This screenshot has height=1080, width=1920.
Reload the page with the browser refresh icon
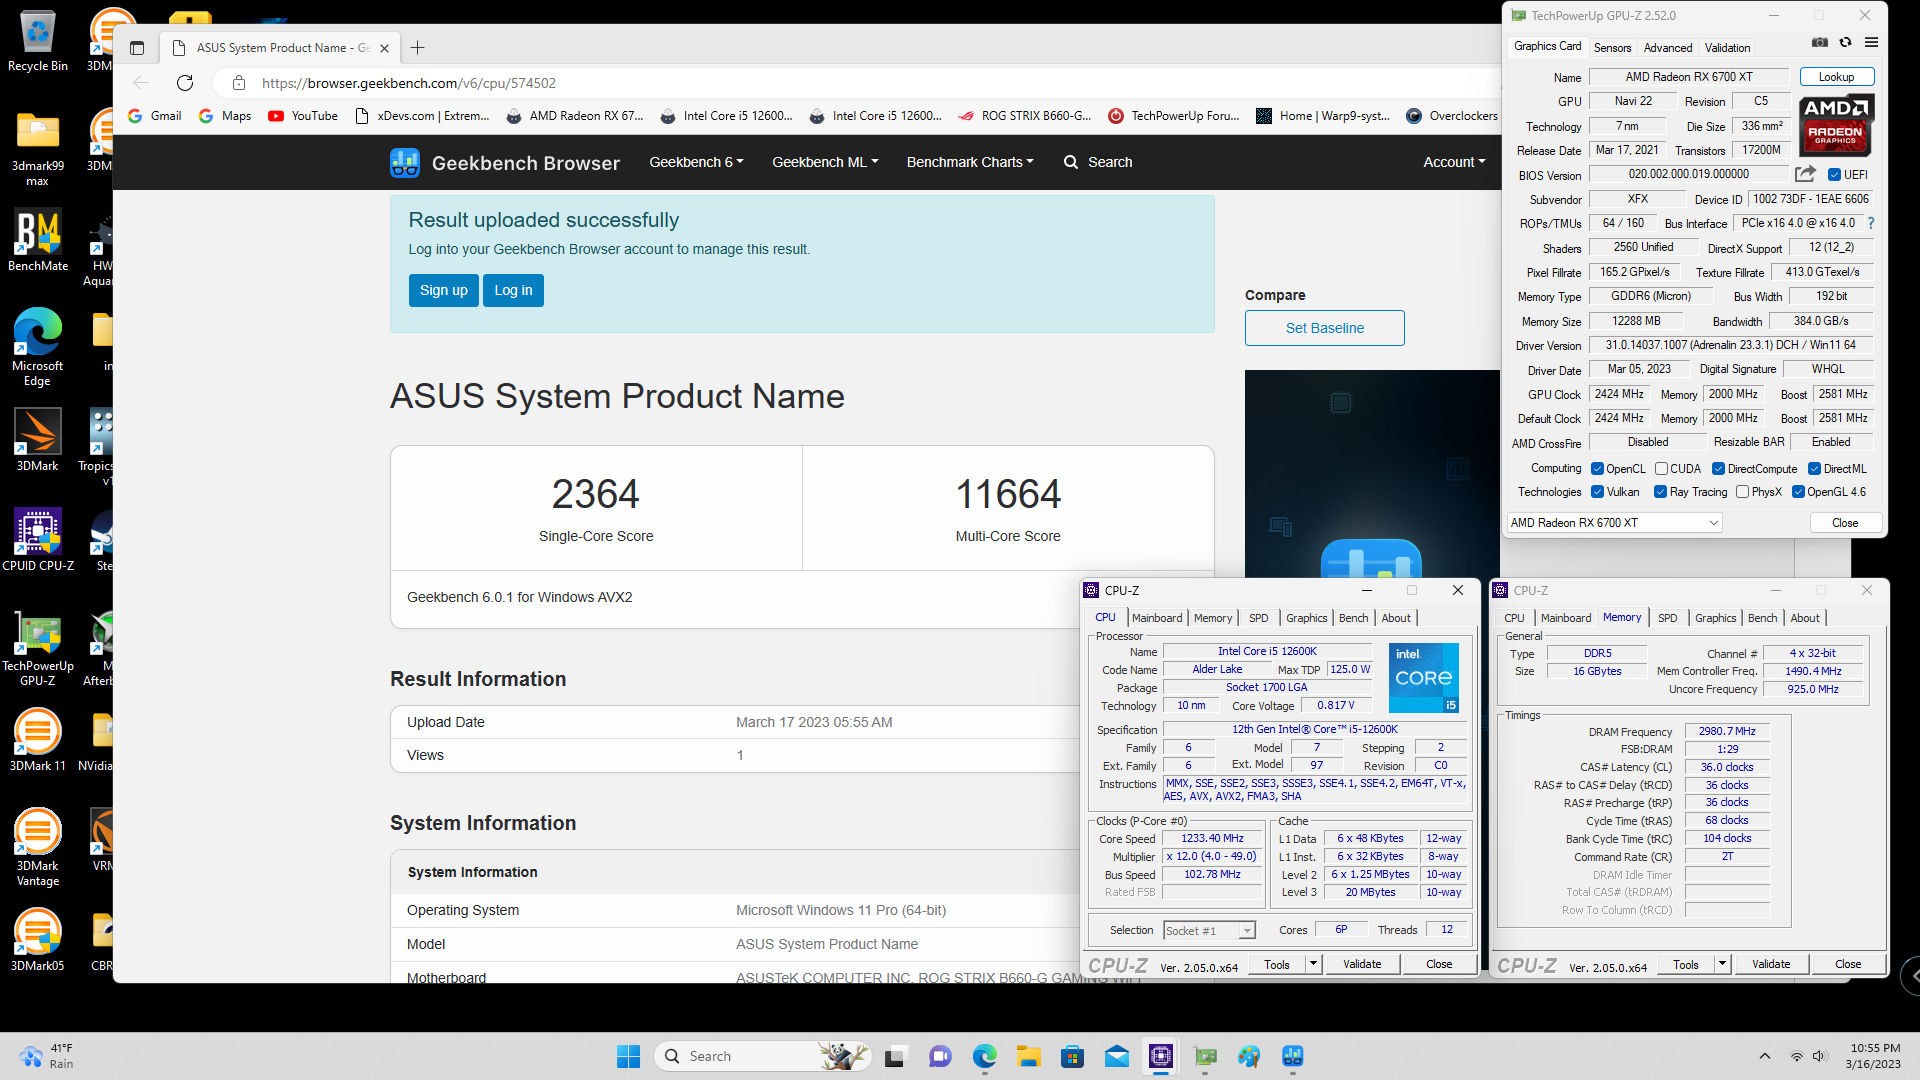point(185,83)
